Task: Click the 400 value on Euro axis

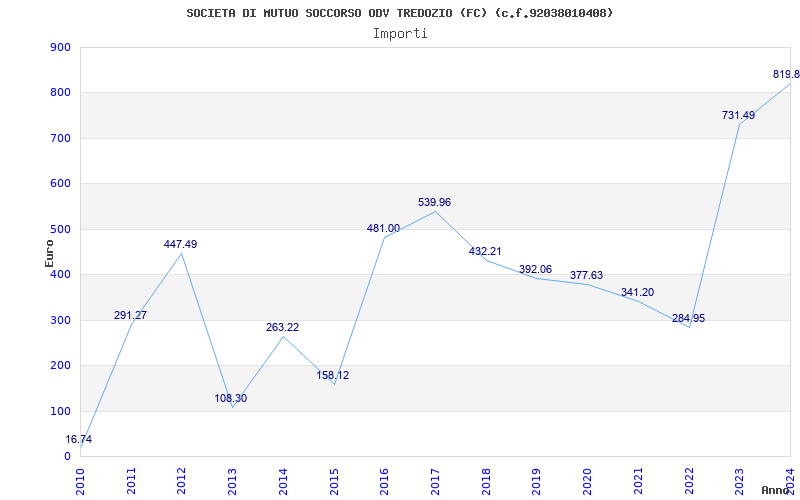Action: (x=60, y=275)
